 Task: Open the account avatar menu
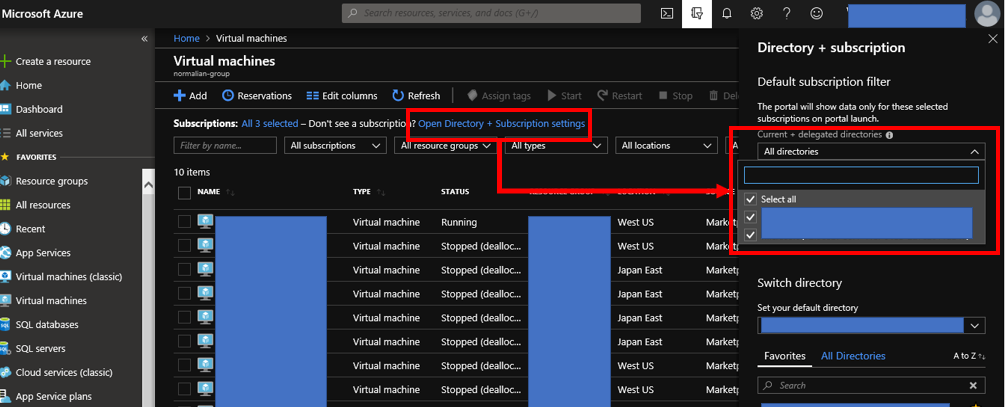point(986,13)
